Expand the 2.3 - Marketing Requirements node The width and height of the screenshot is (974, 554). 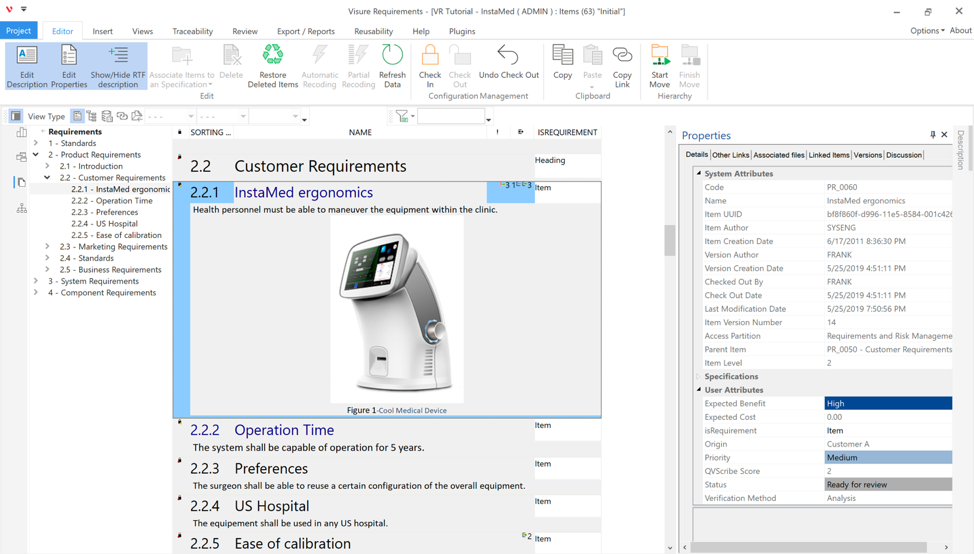pos(48,247)
